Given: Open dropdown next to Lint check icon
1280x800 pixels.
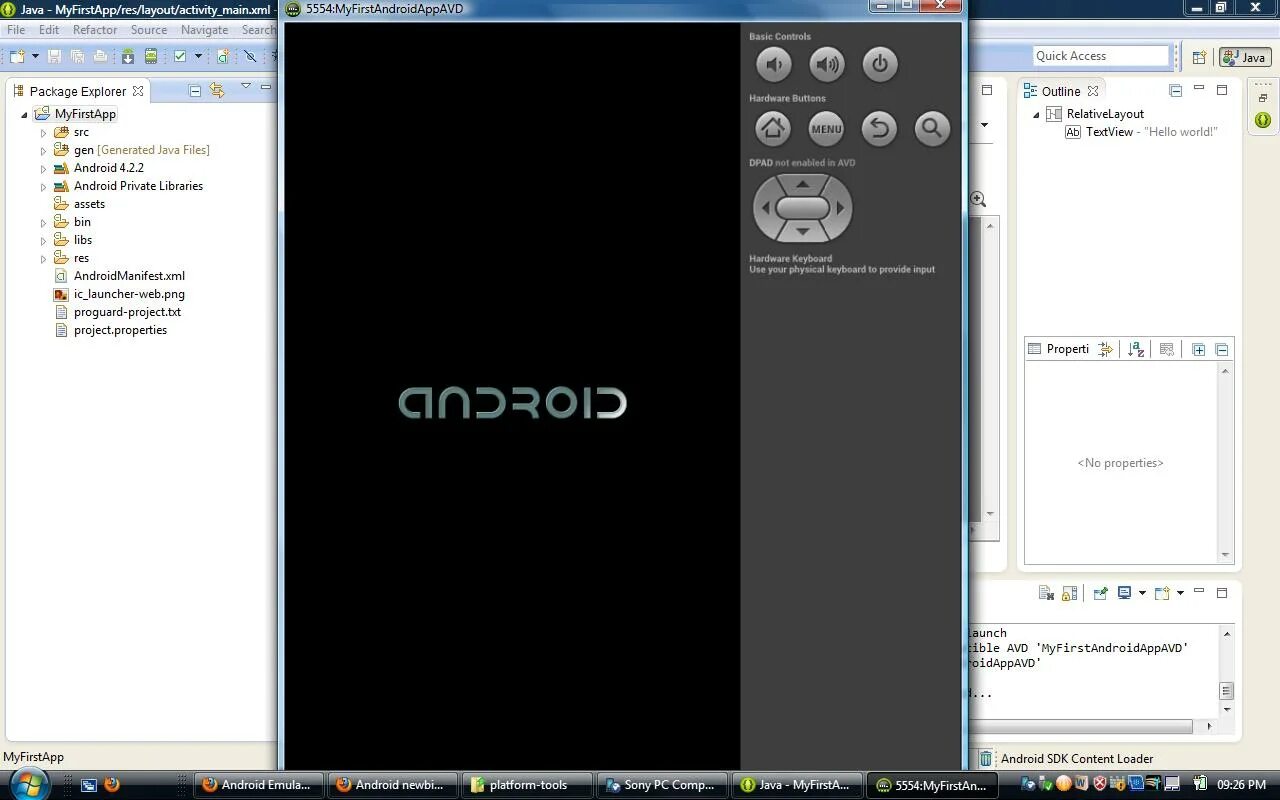Looking at the screenshot, I should click(198, 56).
